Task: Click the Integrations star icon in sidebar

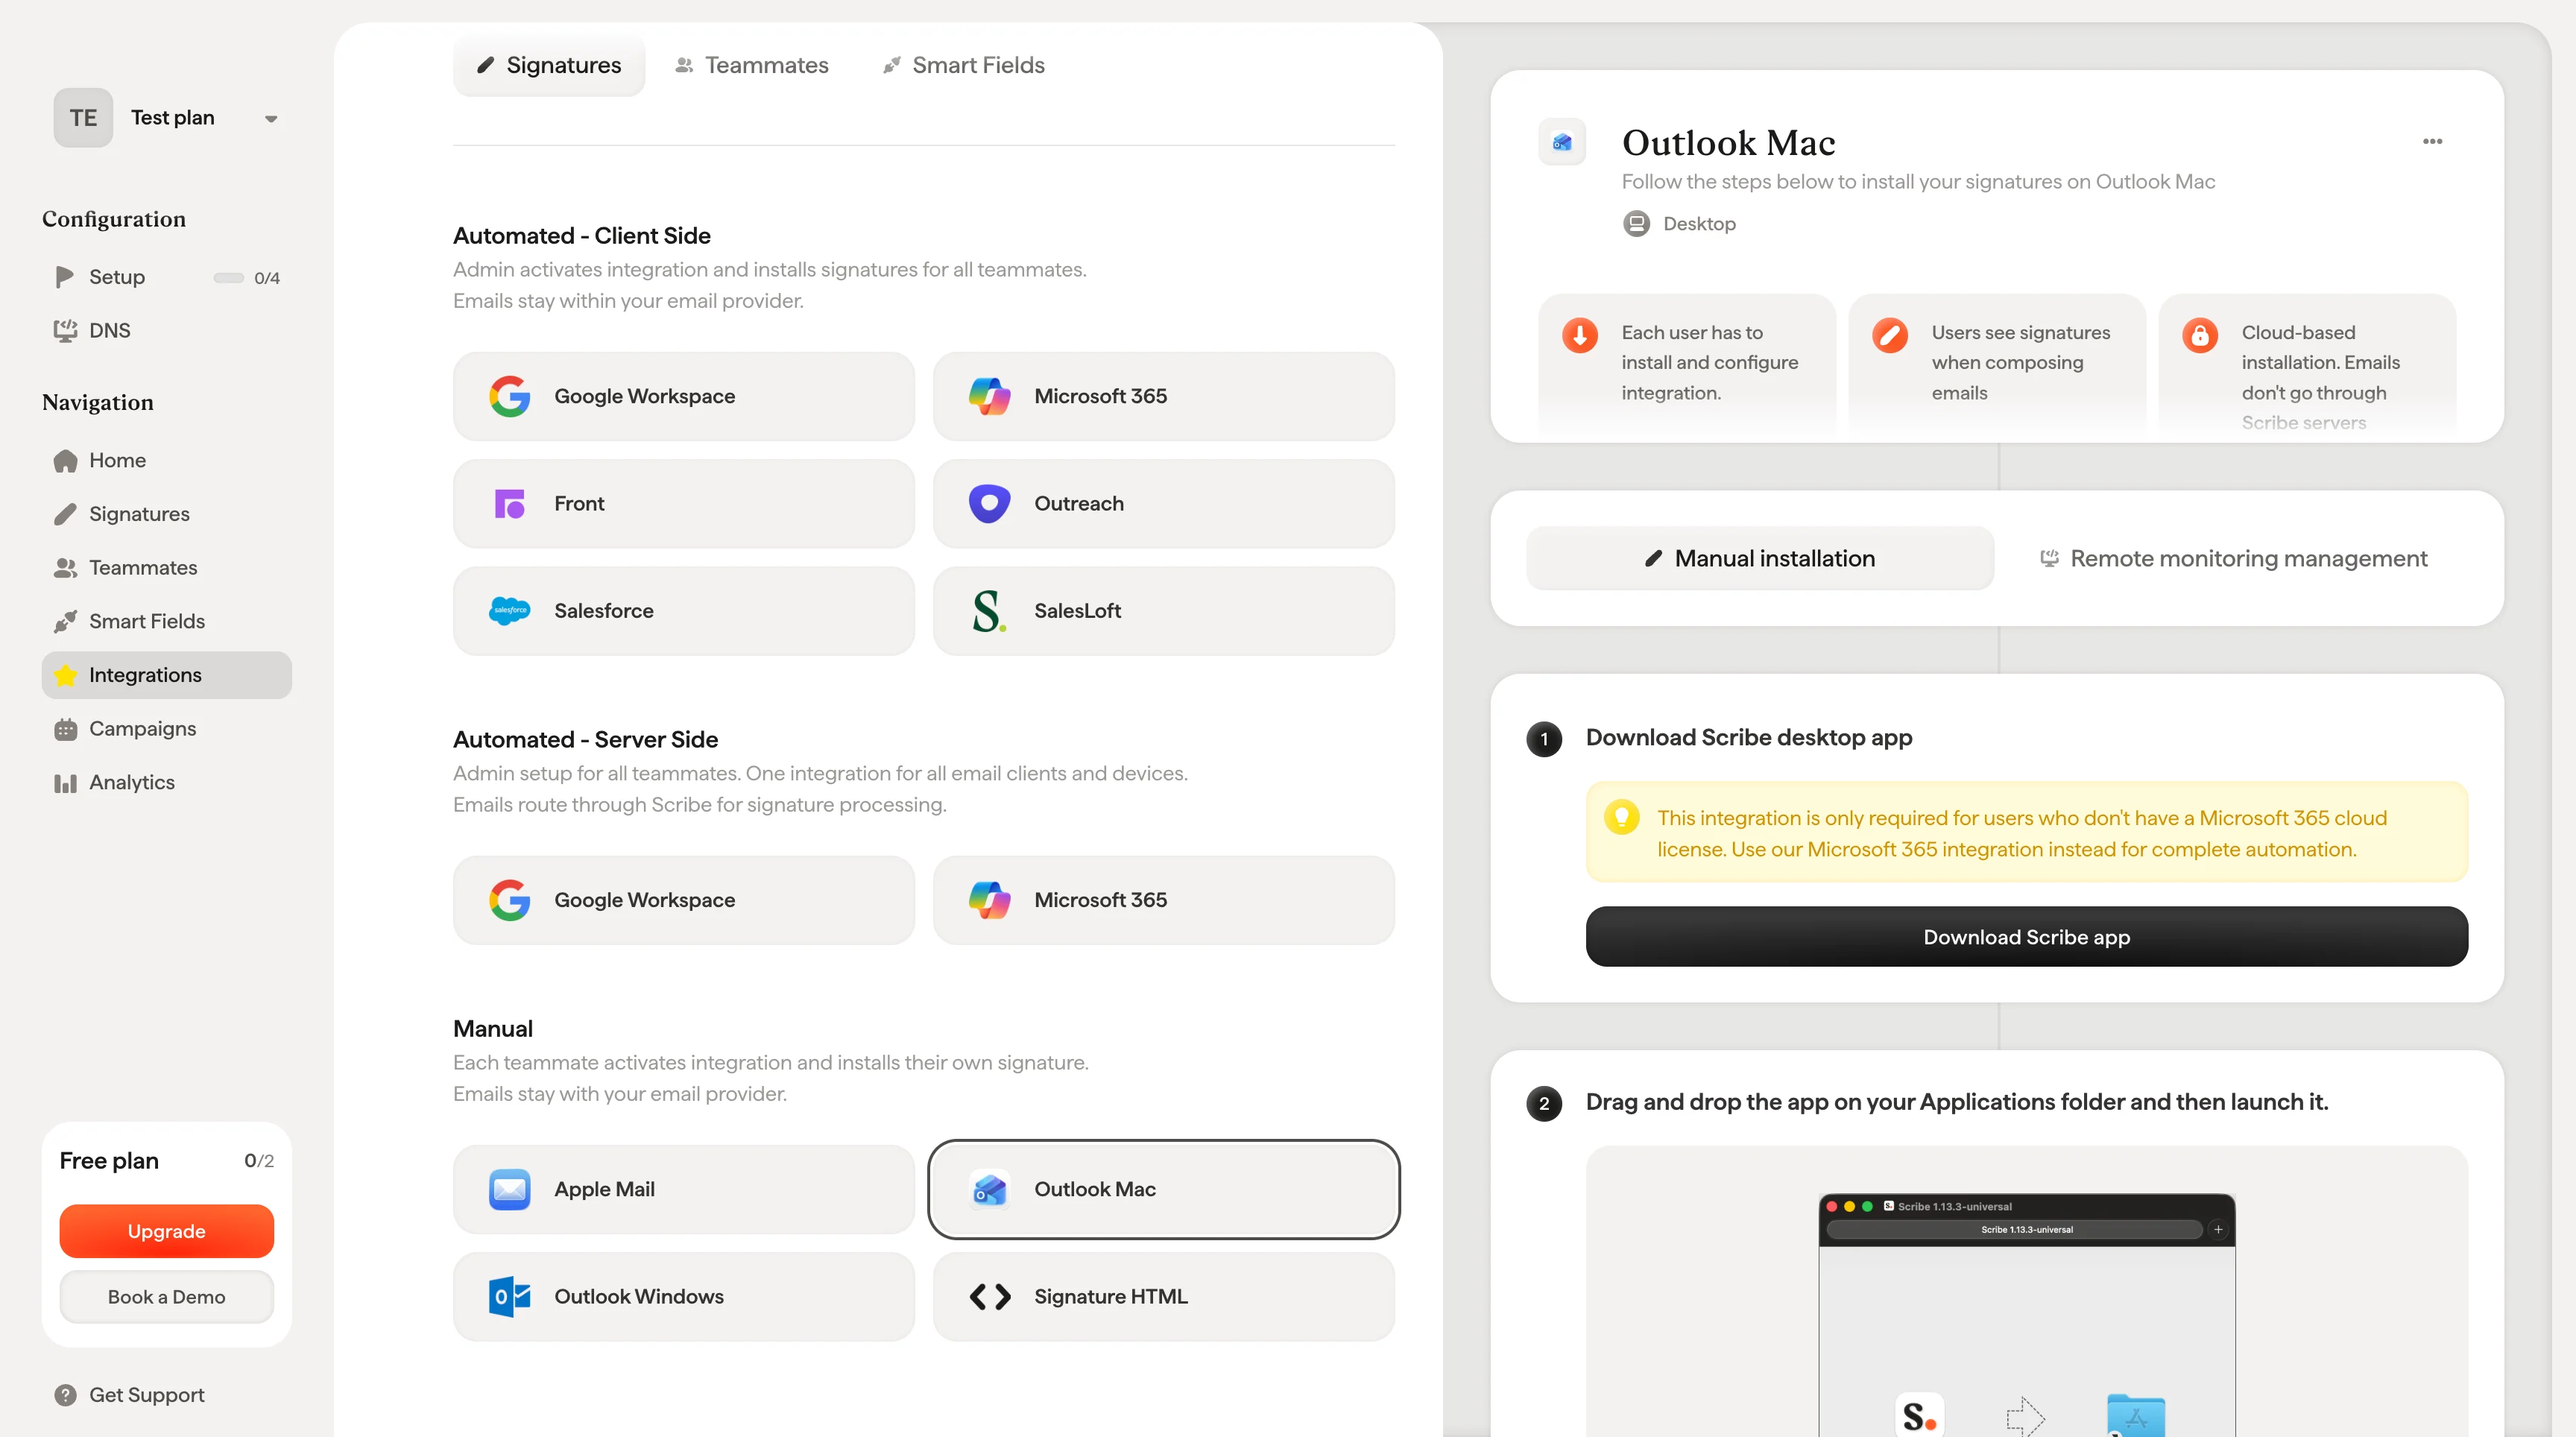Action: pos(65,676)
